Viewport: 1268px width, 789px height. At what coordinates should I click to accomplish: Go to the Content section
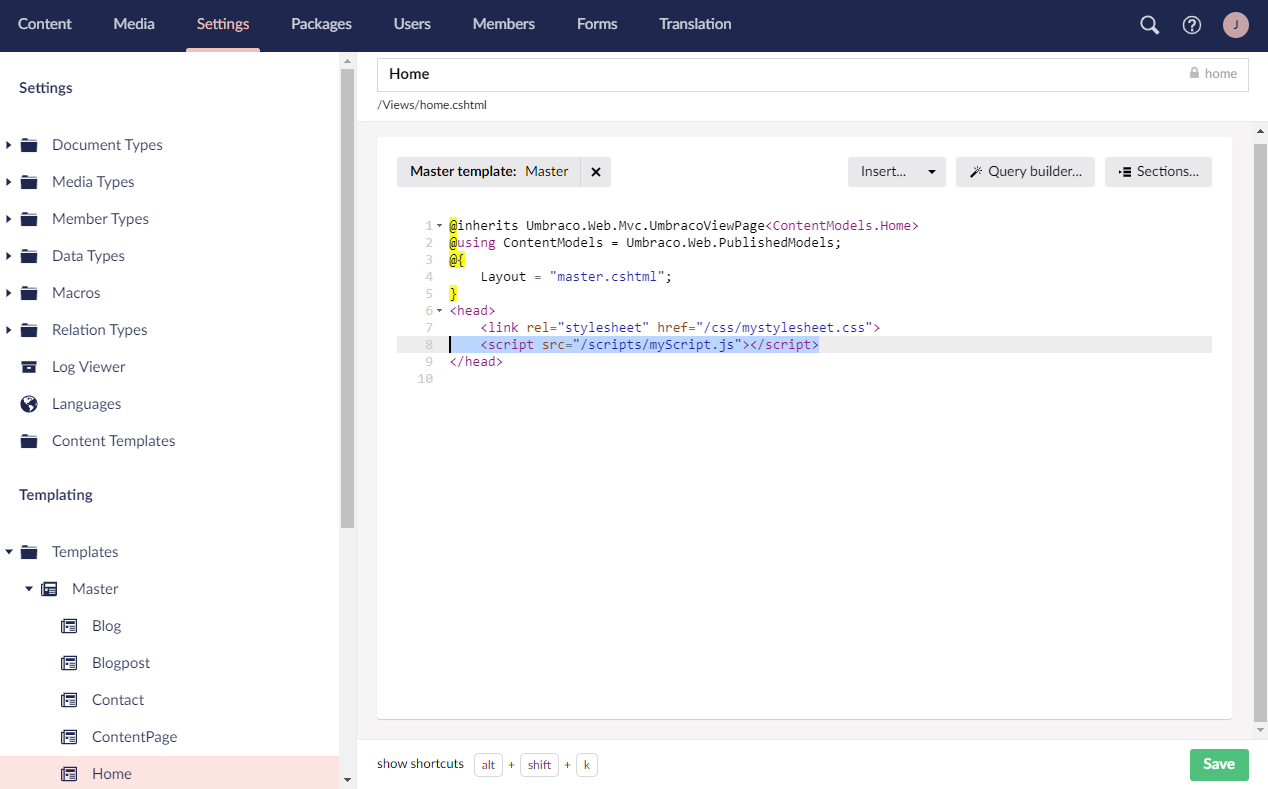point(44,25)
